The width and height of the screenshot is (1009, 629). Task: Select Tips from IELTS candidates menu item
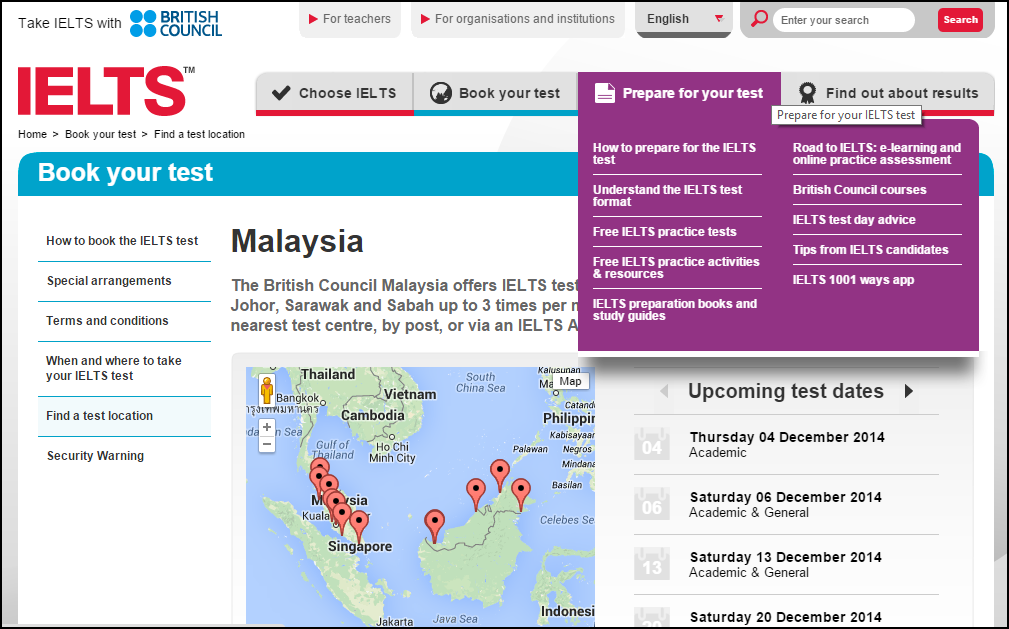[x=871, y=250]
